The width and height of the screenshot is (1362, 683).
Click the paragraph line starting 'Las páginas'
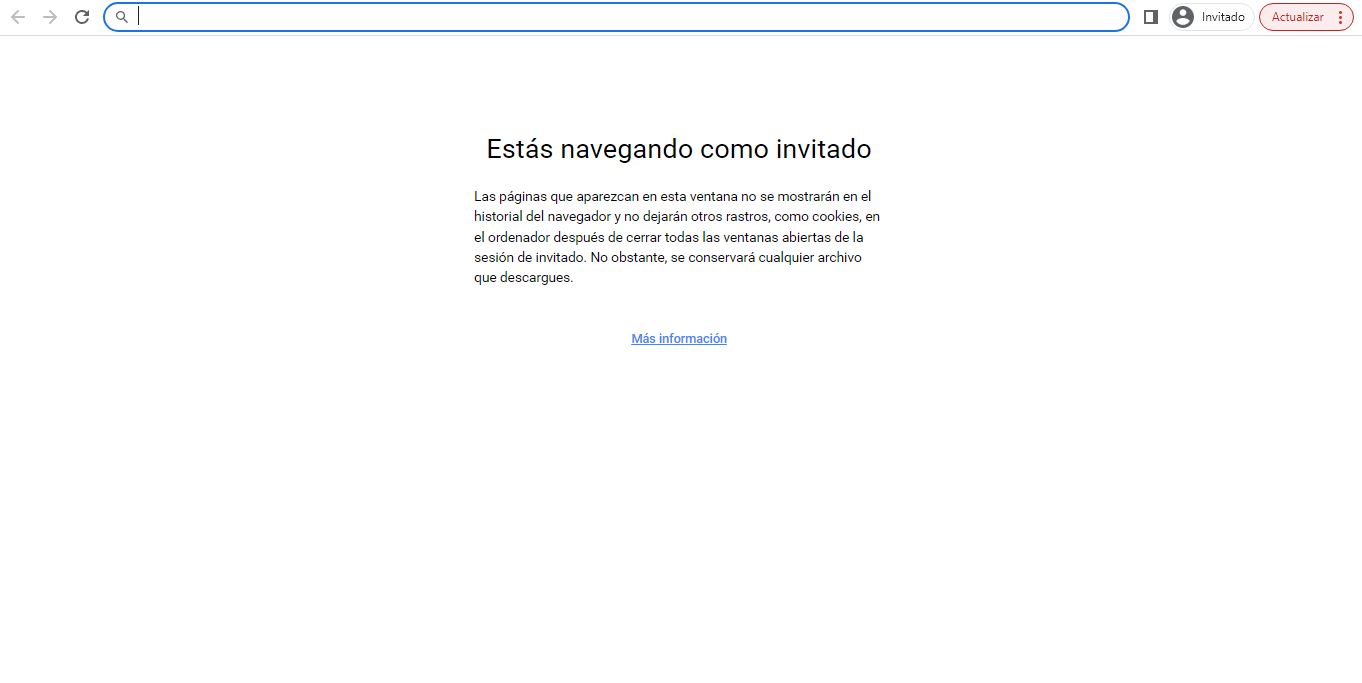672,197
